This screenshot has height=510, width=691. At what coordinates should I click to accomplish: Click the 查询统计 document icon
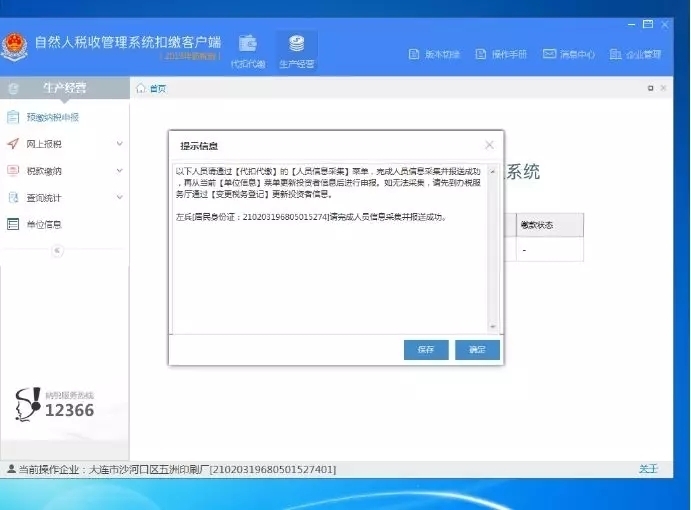click(13, 197)
